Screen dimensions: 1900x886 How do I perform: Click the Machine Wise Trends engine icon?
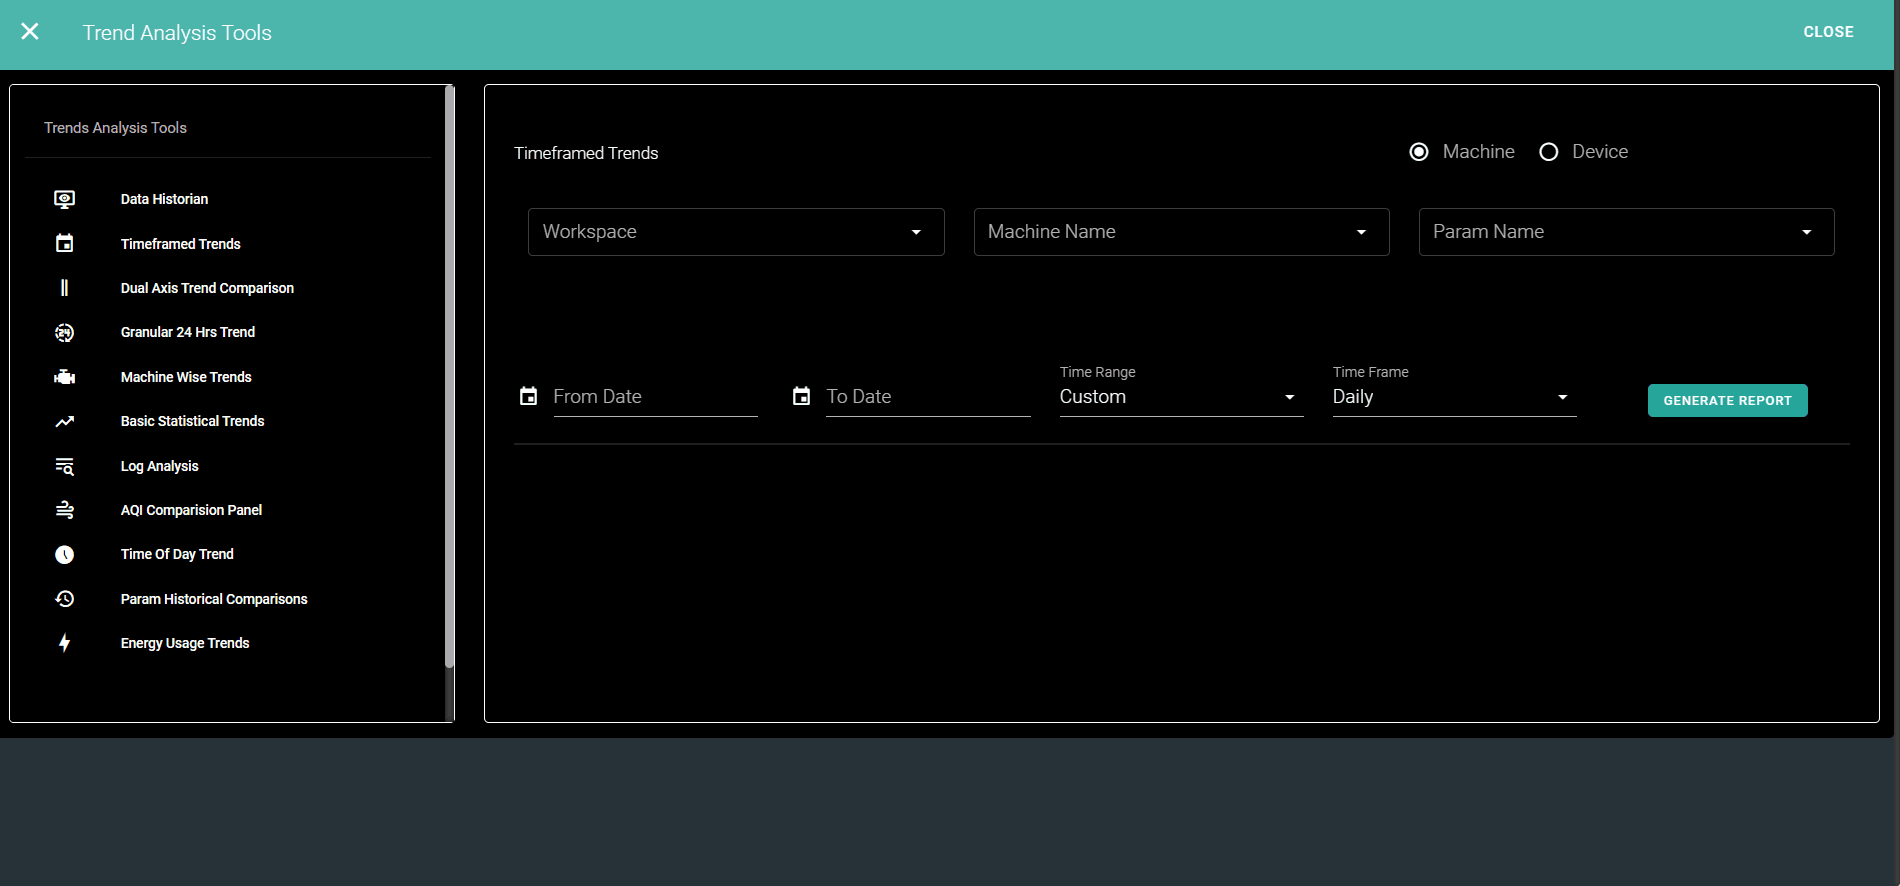64,377
